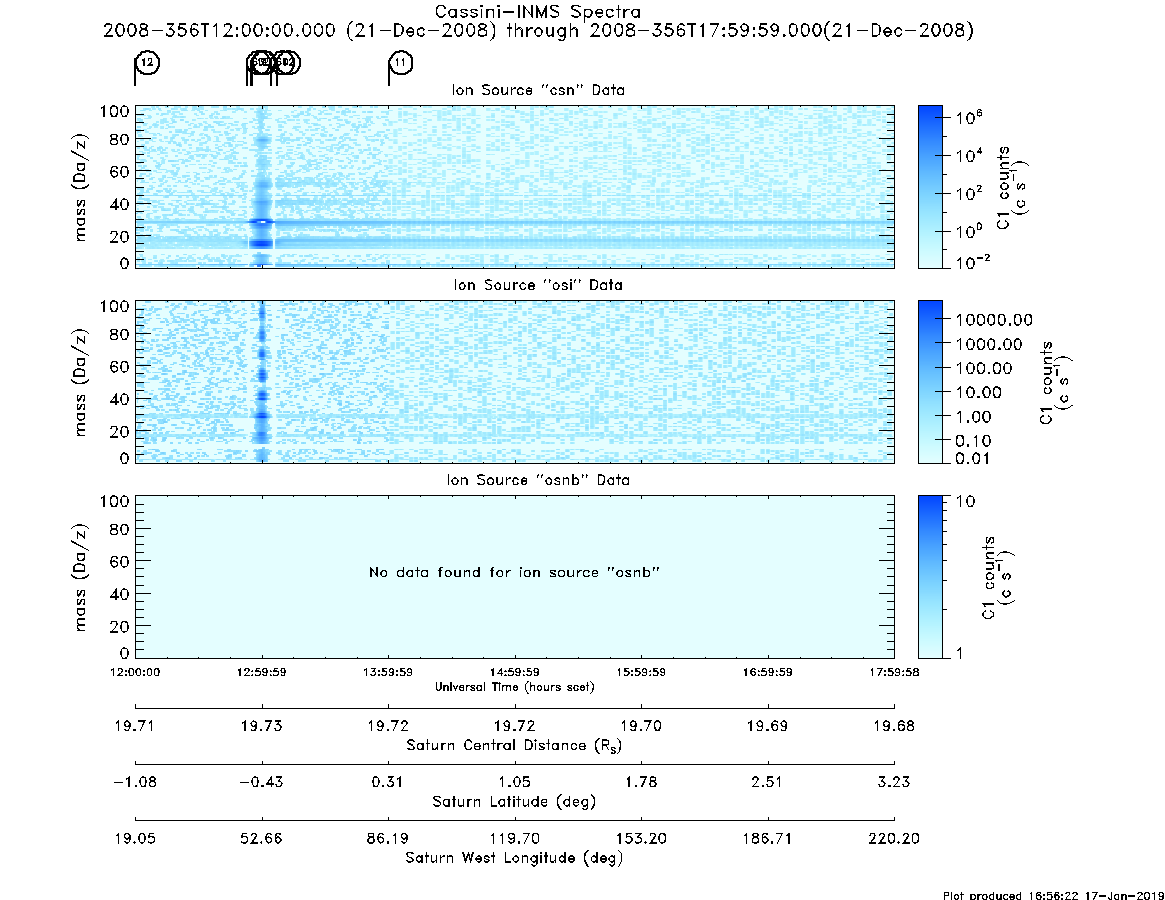Click the osnb panel color bar
Image resolution: width=1165 pixels, height=900 pixels.
pyautogui.click(x=930, y=577)
